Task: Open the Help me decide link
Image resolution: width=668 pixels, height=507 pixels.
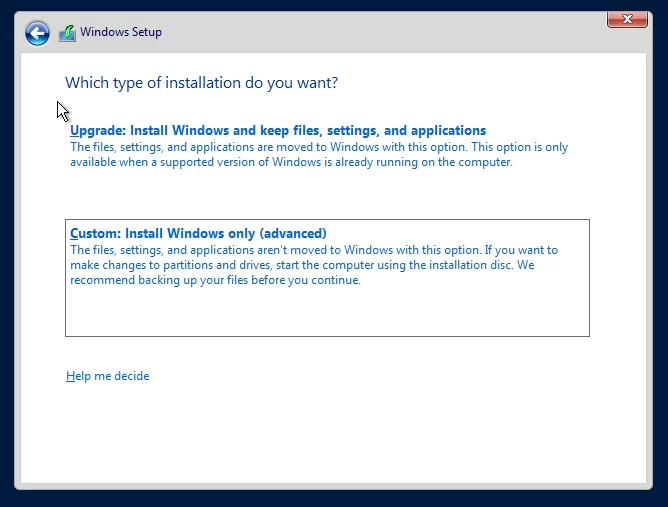Action: pos(107,376)
